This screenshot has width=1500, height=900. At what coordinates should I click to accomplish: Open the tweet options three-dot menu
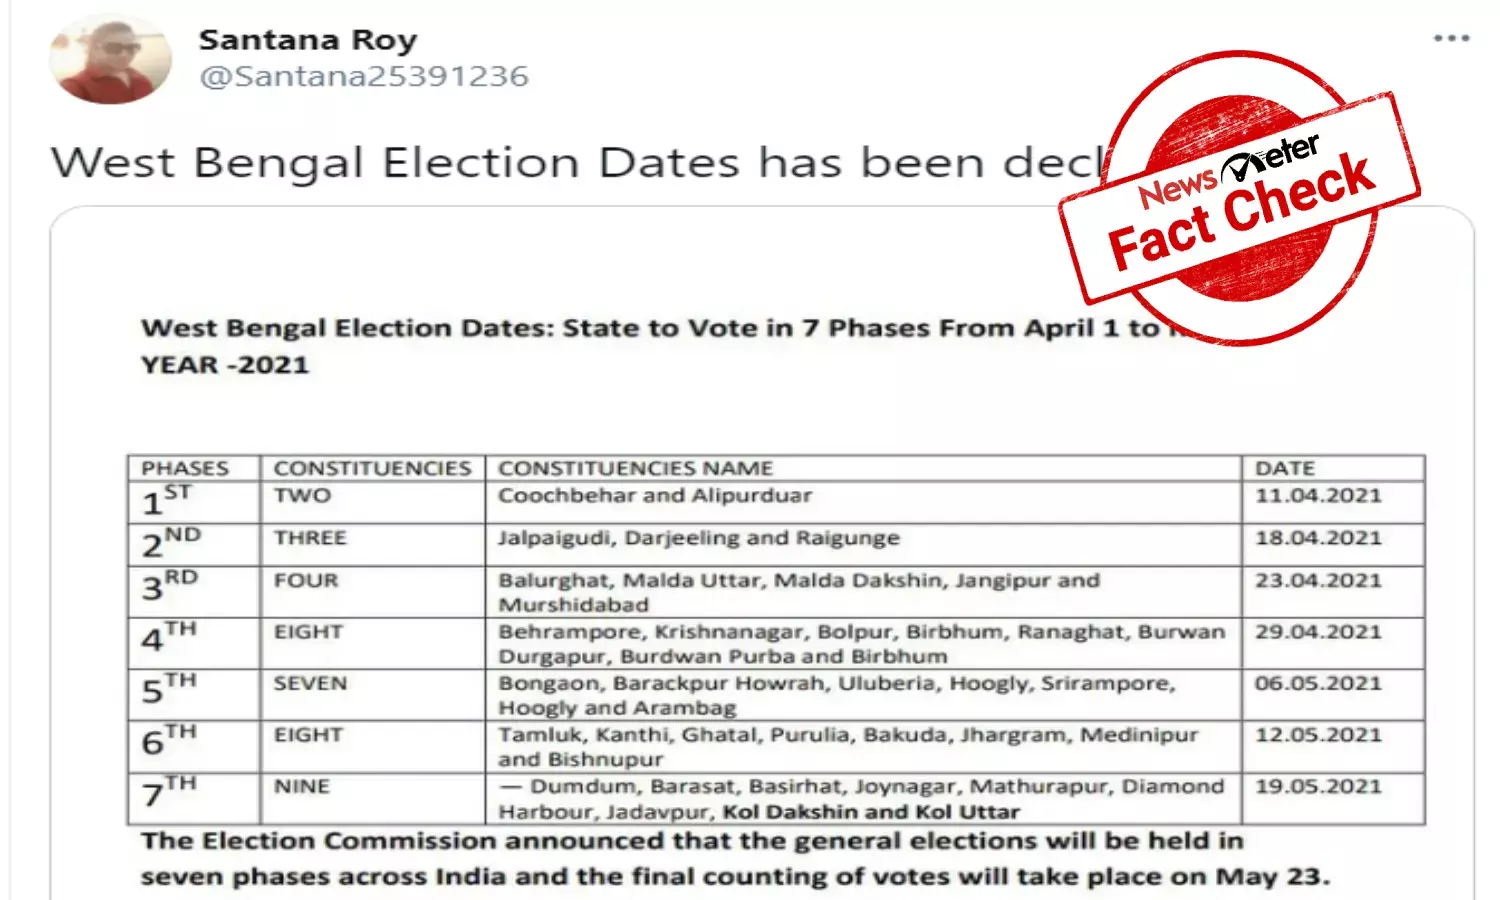[1451, 38]
